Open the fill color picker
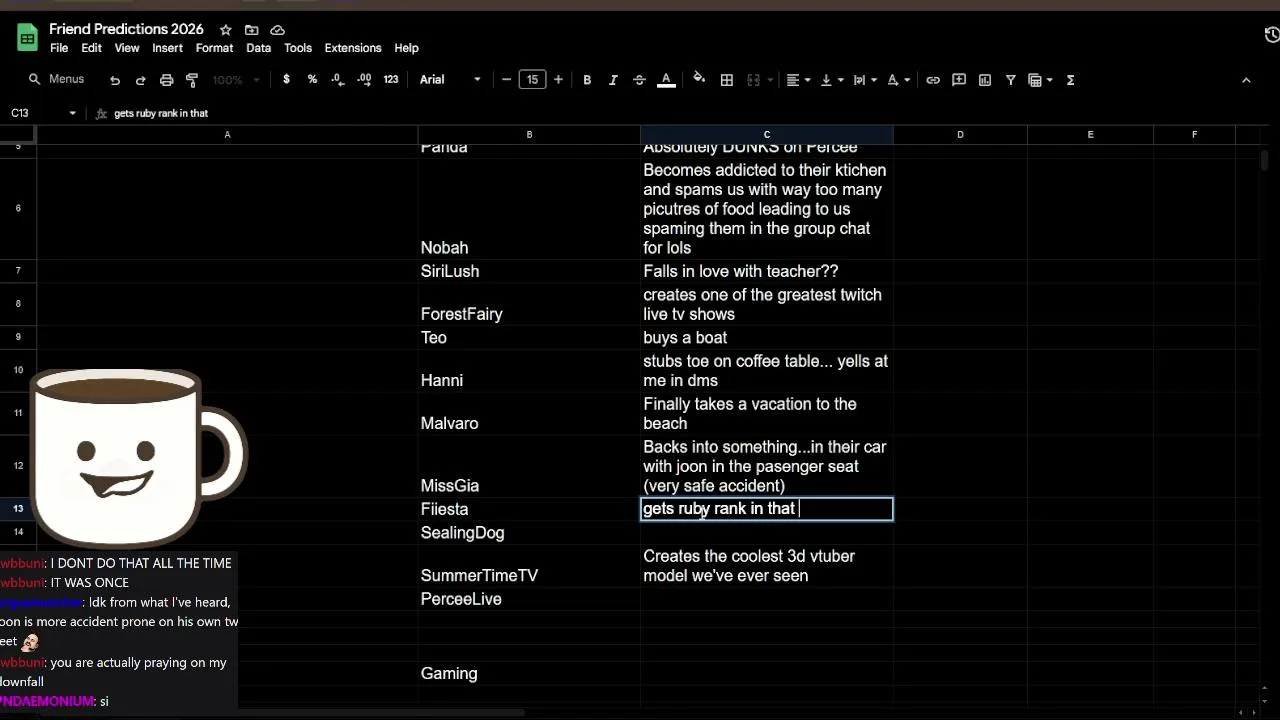This screenshot has height=720, width=1280. pyautogui.click(x=699, y=80)
